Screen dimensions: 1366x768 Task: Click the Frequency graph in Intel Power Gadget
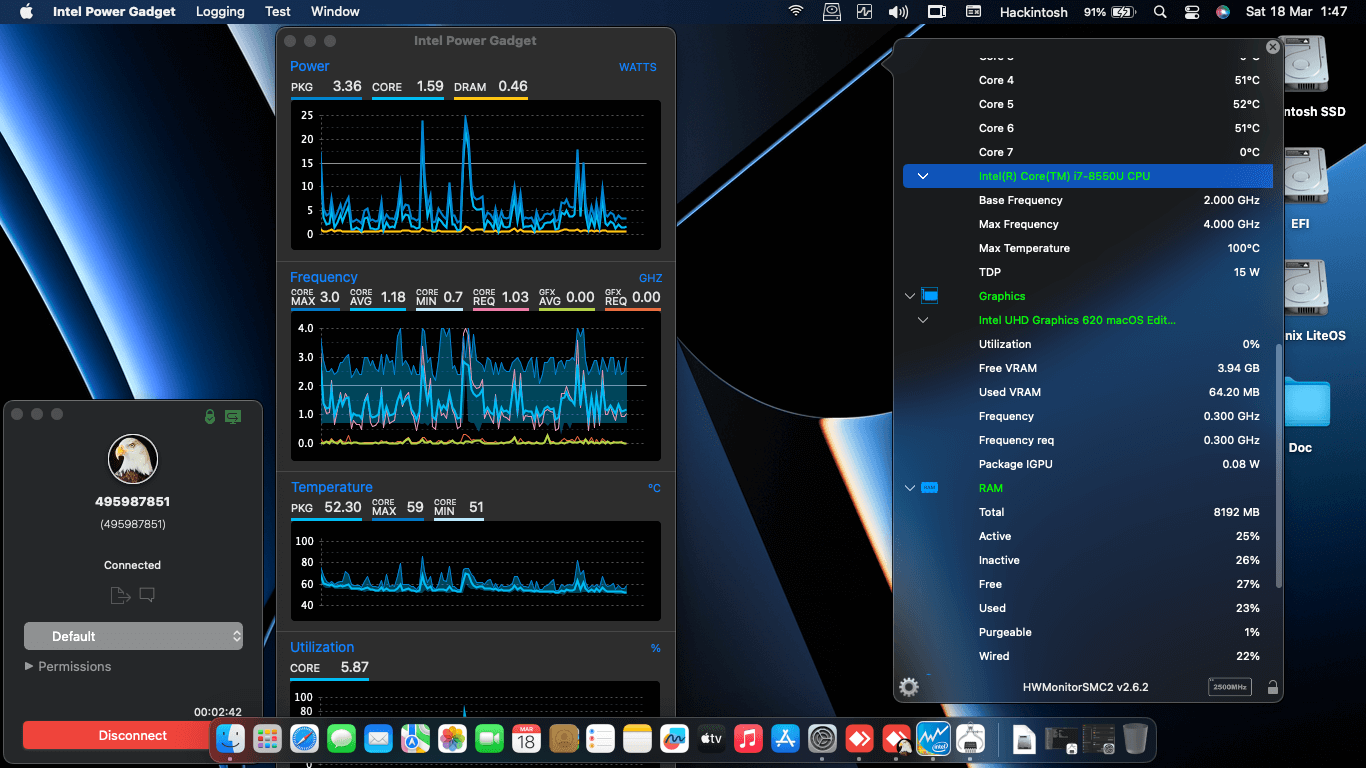coord(475,385)
